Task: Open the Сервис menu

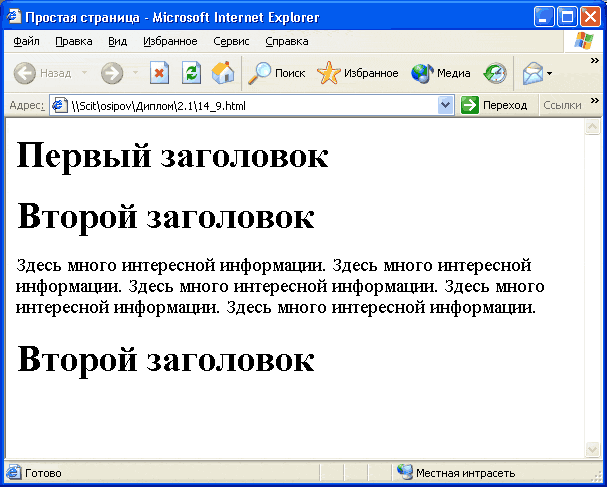Action: tap(231, 41)
